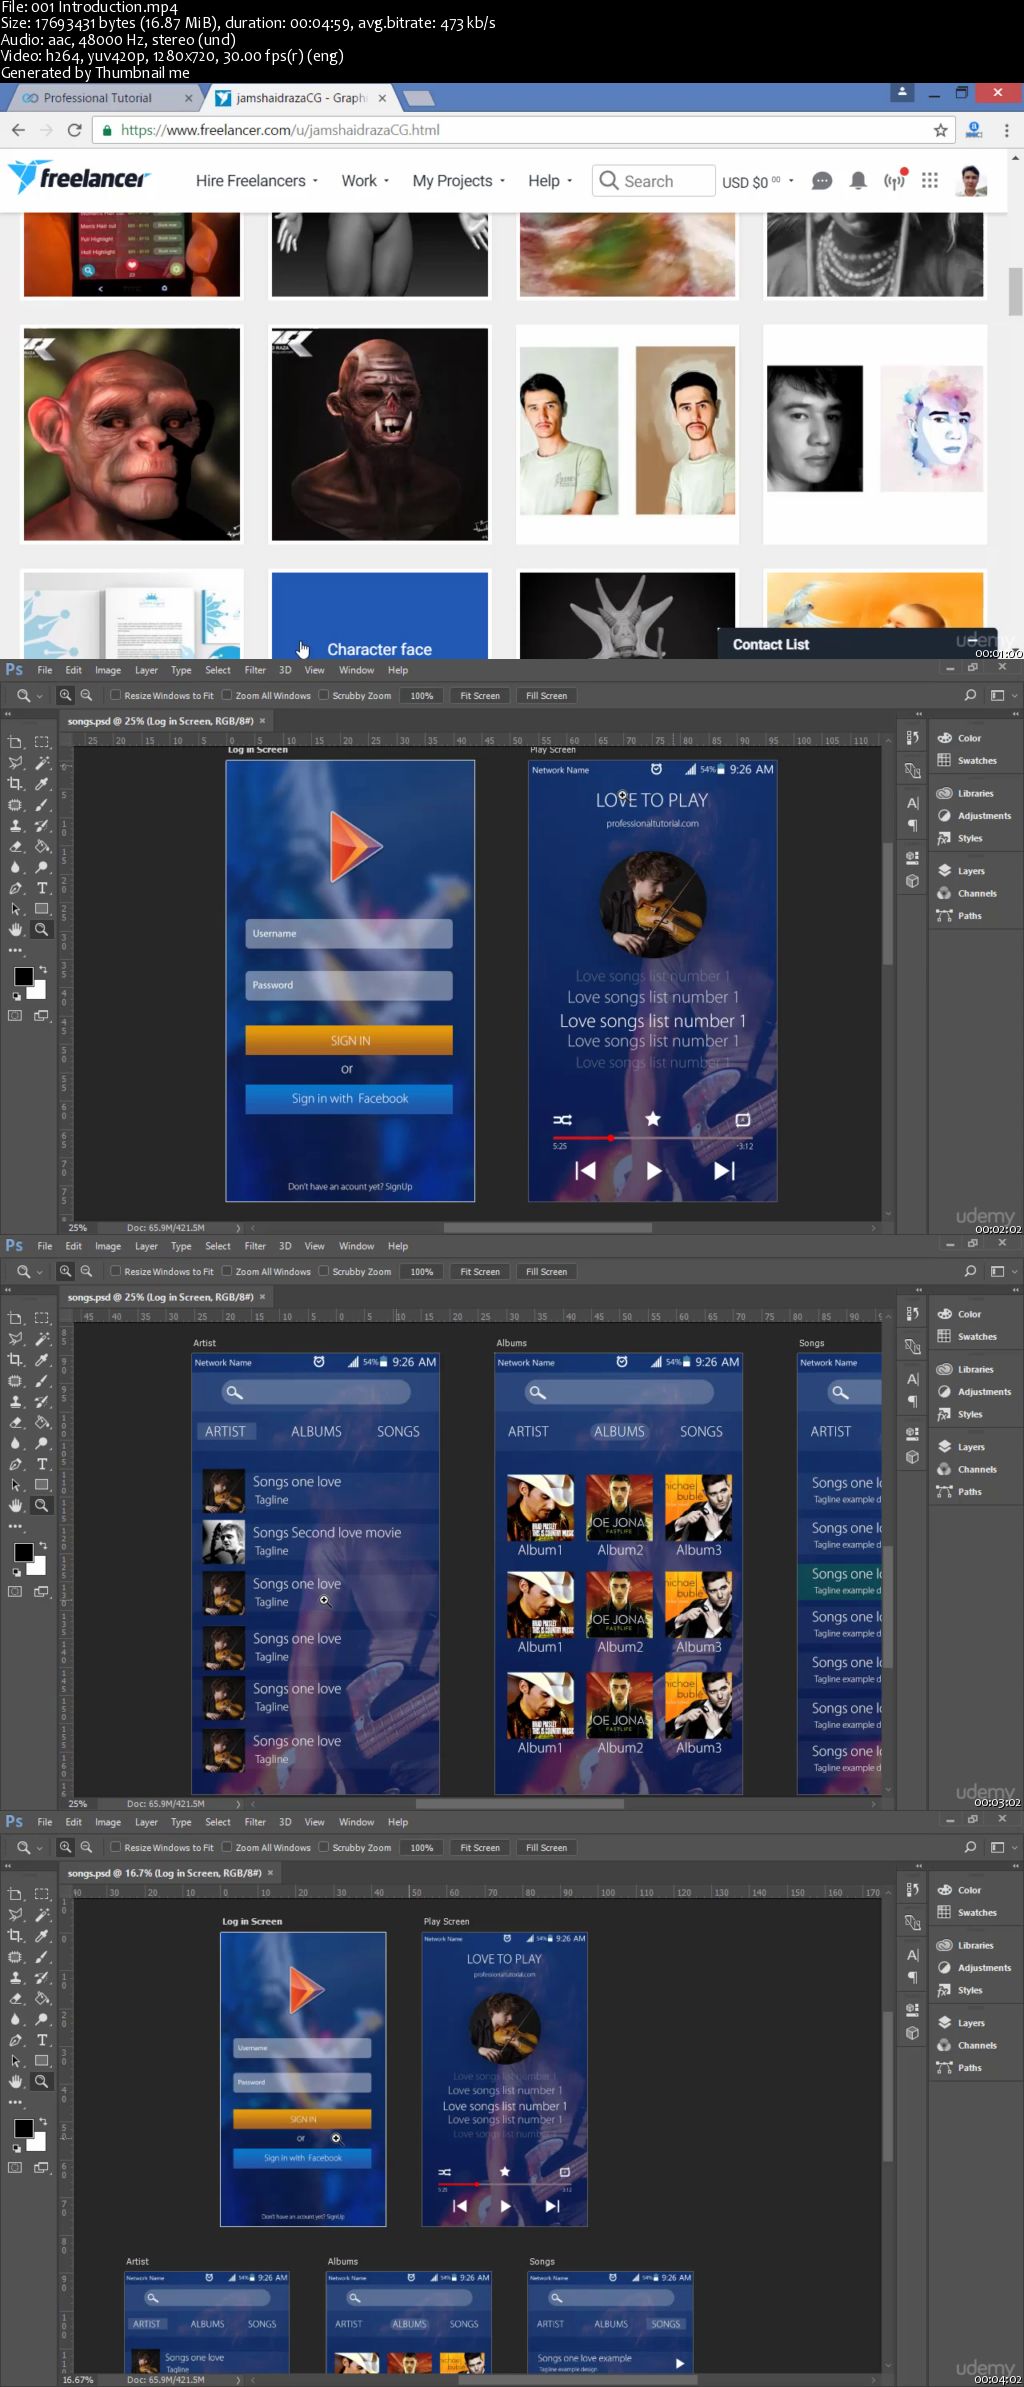Viewport: 1024px width, 2387px height.
Task: Open Paragraph panel icon in frame 00:03:02
Action: [x=912, y=1402]
